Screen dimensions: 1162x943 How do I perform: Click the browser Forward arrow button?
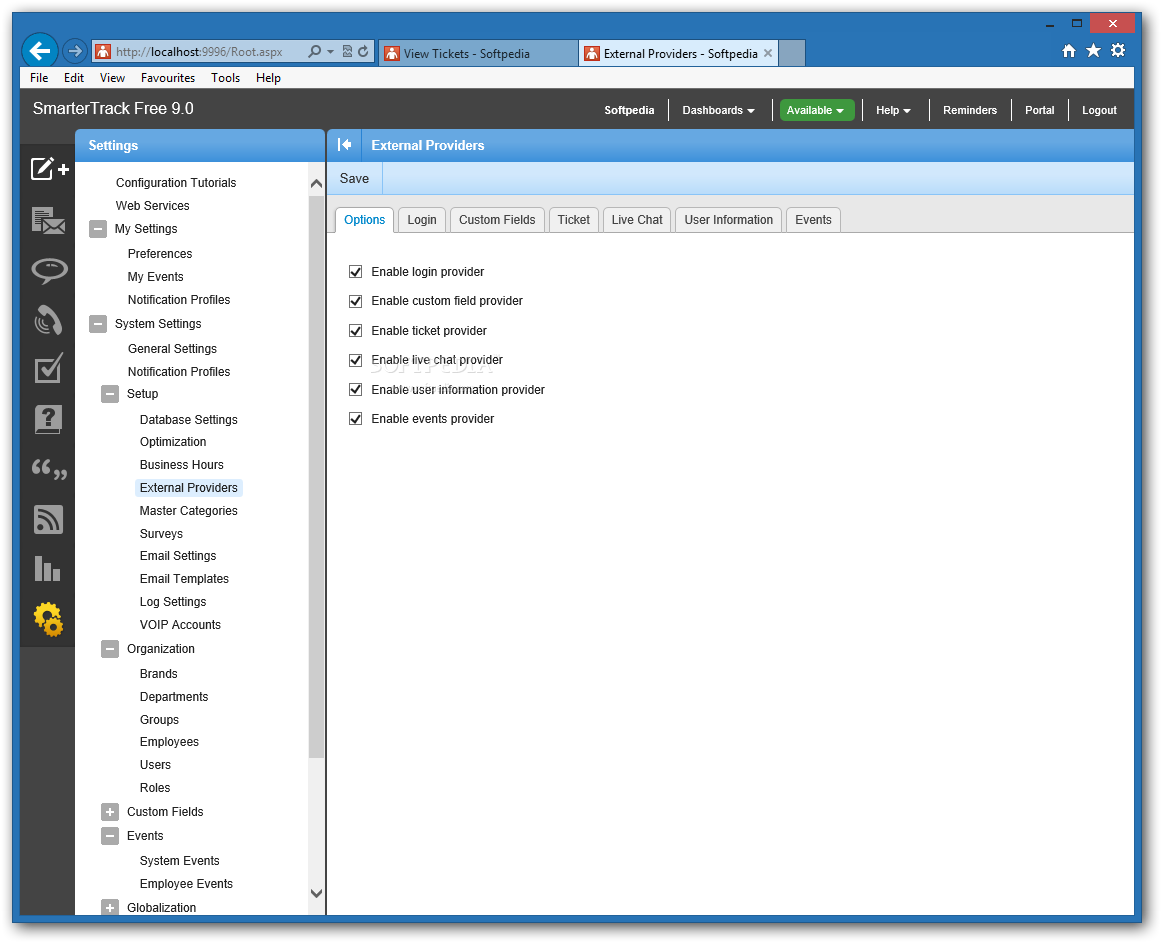coord(74,51)
